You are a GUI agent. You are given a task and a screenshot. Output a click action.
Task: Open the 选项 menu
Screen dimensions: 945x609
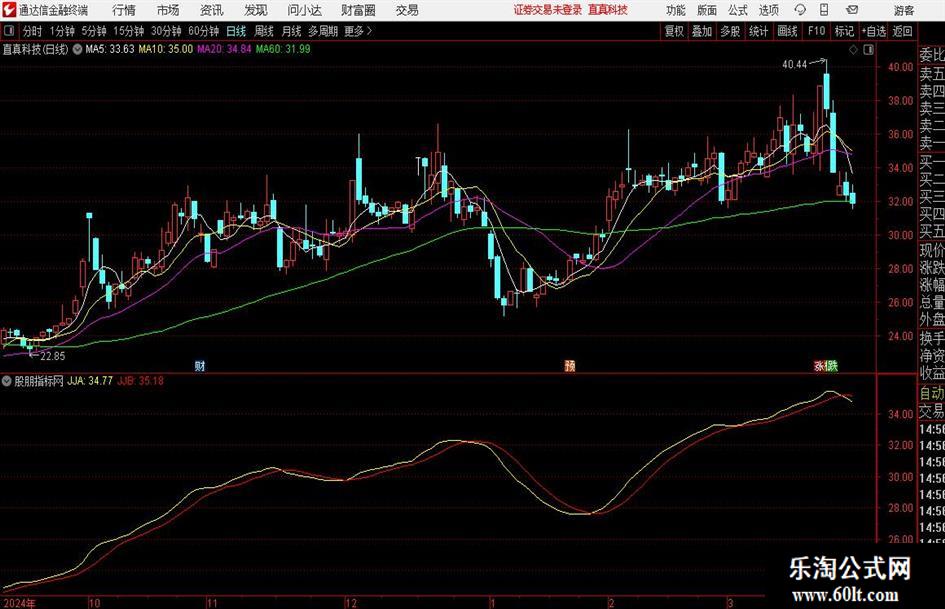click(768, 10)
